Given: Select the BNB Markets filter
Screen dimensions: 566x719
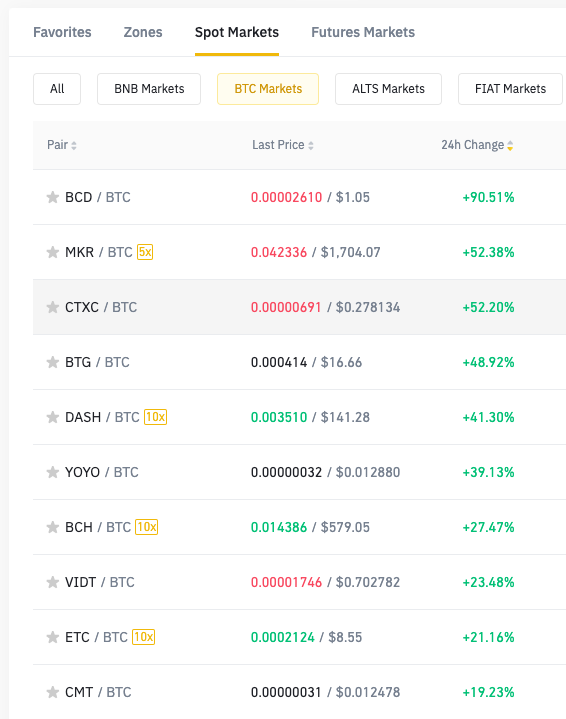Looking at the screenshot, I should coord(149,89).
